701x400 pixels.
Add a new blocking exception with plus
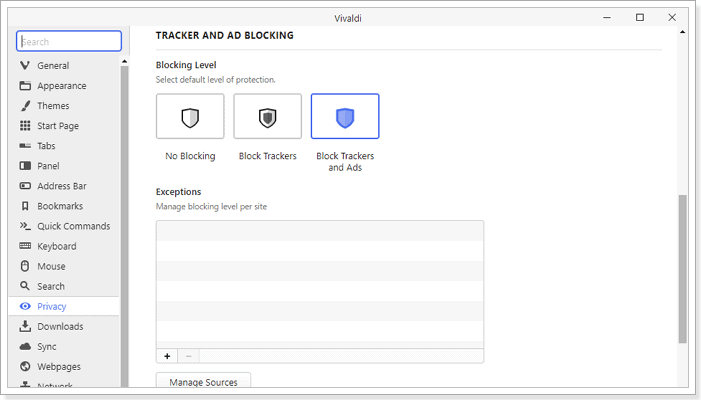coord(167,356)
